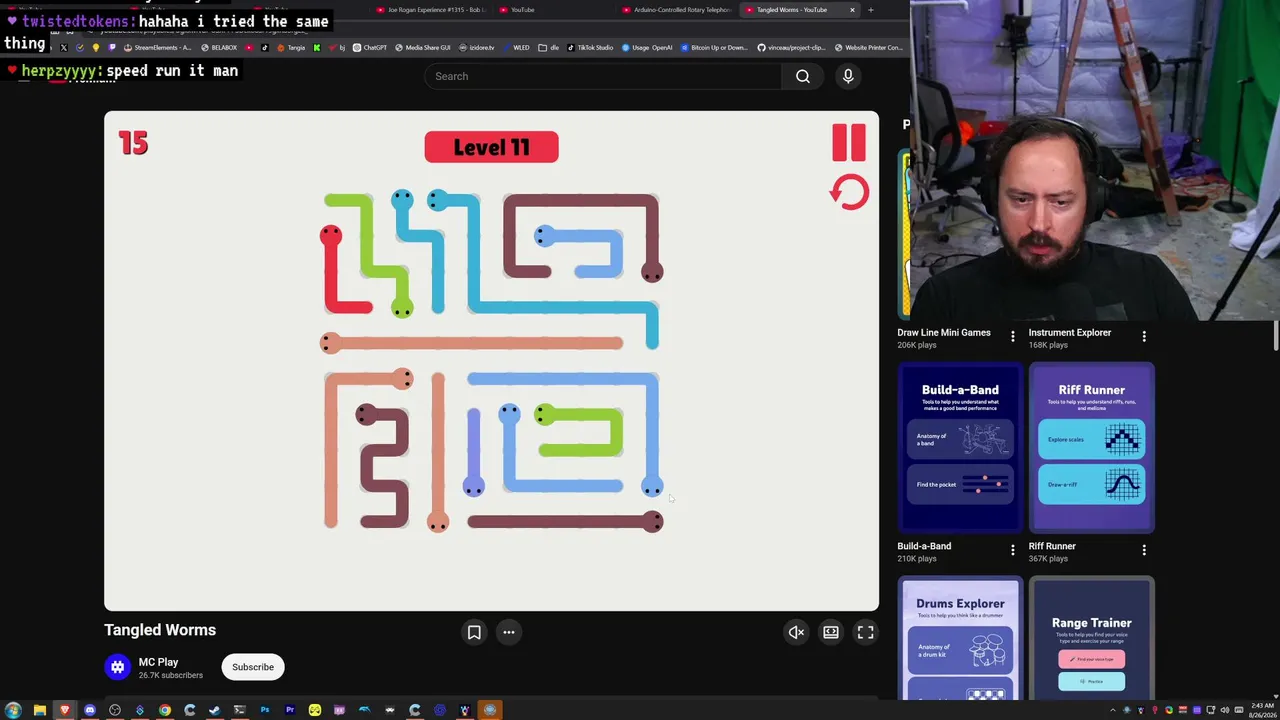Image resolution: width=1280 pixels, height=720 pixels.
Task: Open options for Draw Line Mini Games
Action: click(1012, 337)
